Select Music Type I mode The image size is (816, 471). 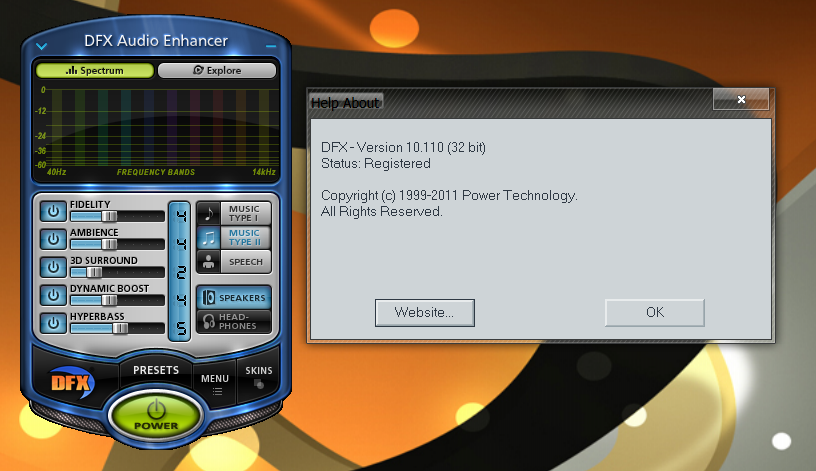pos(234,213)
